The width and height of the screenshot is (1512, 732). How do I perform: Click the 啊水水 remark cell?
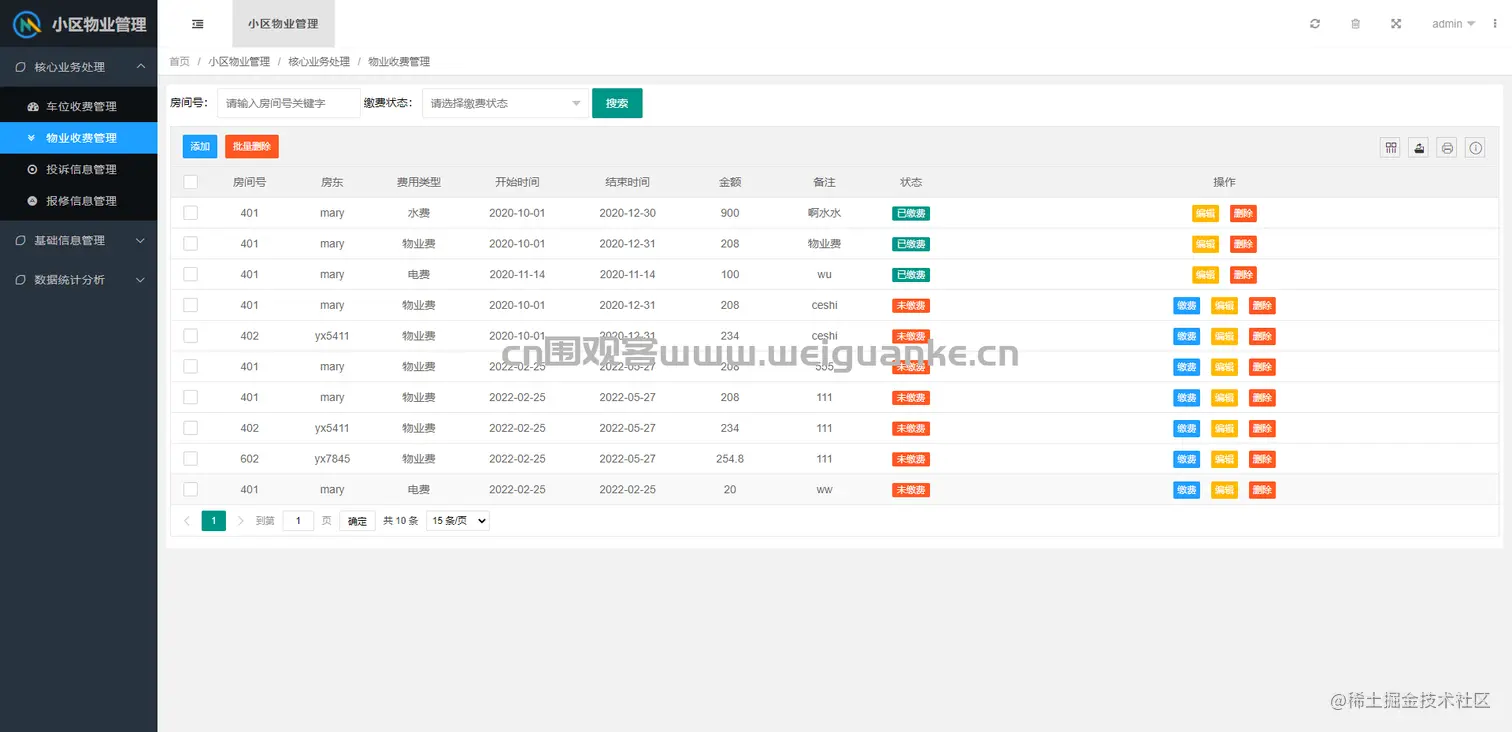(x=824, y=213)
